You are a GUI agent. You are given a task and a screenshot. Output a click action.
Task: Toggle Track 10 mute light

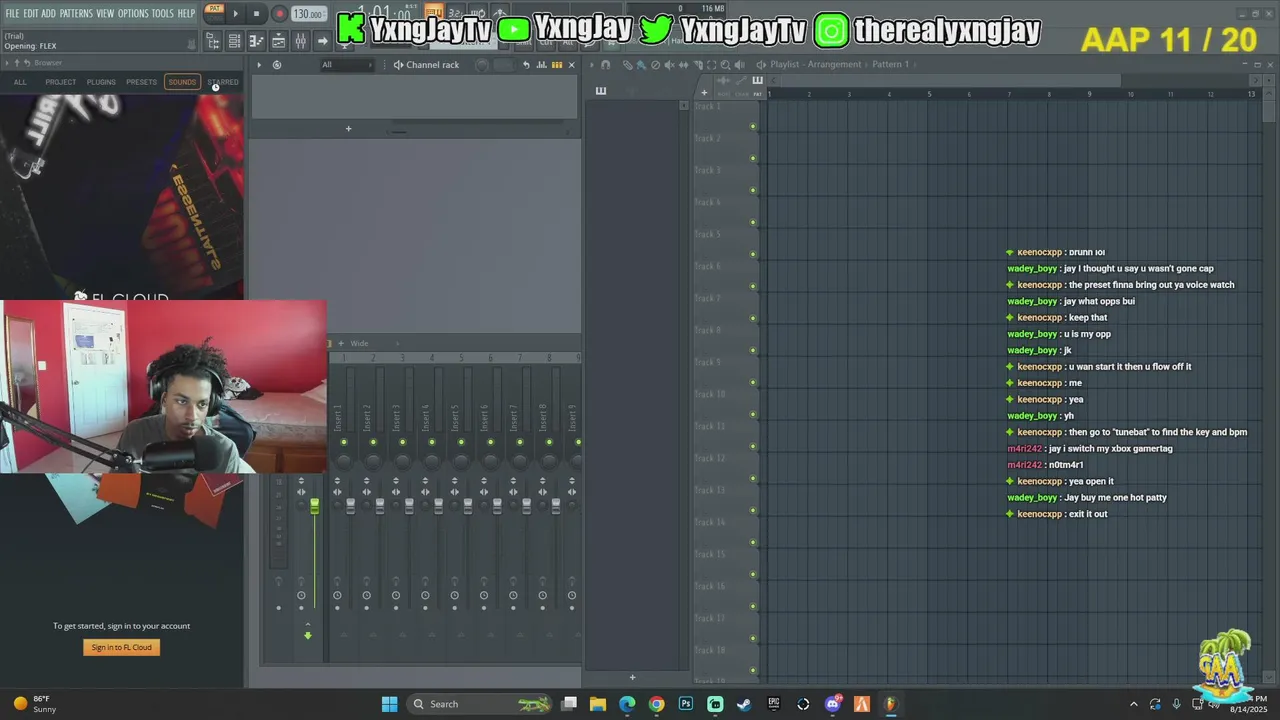753,414
